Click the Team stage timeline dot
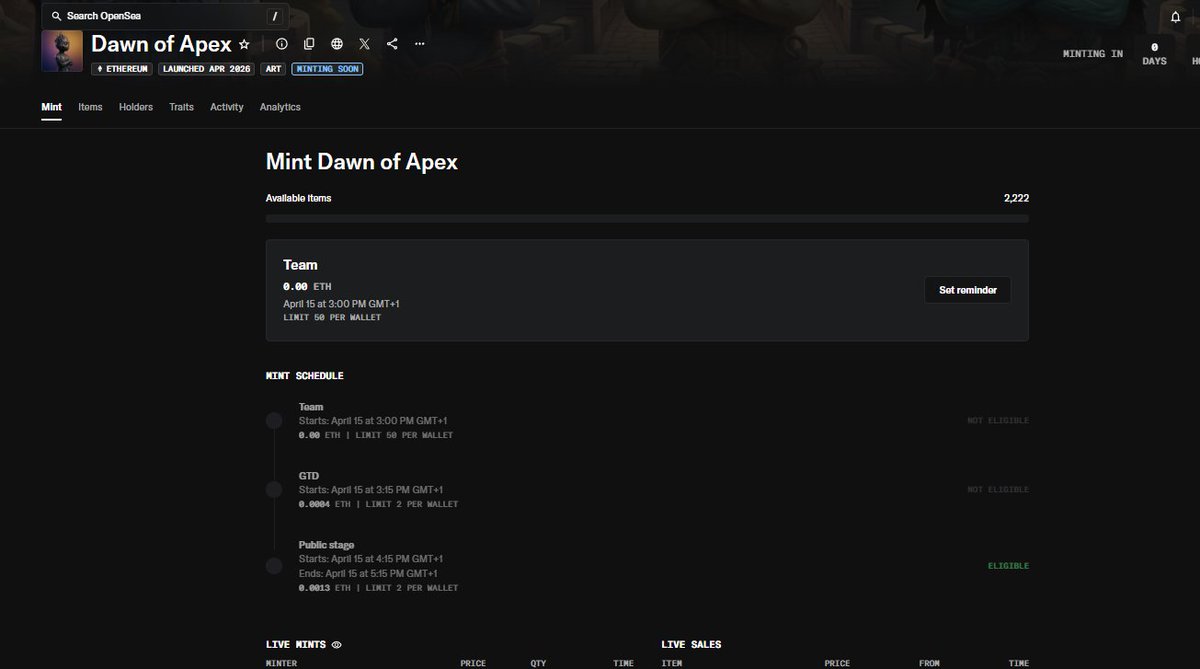This screenshot has height=669, width=1200. [274, 421]
